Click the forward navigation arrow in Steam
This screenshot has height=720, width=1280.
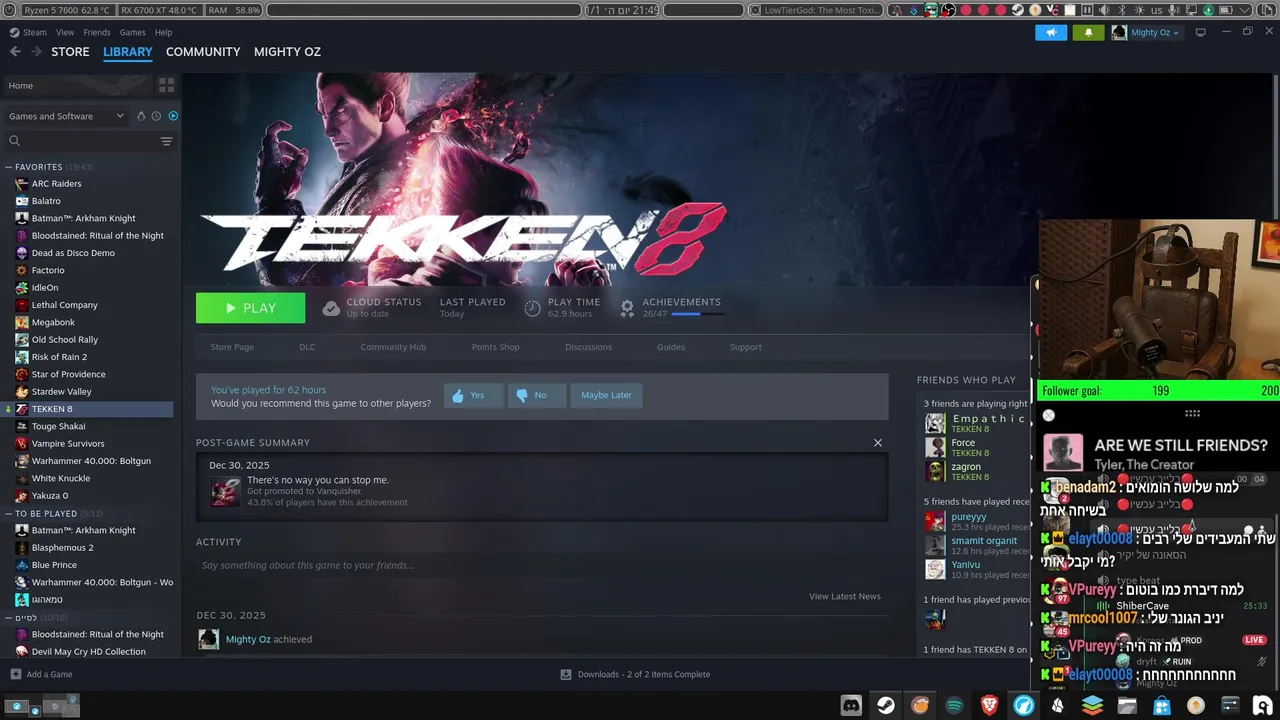tap(39, 52)
